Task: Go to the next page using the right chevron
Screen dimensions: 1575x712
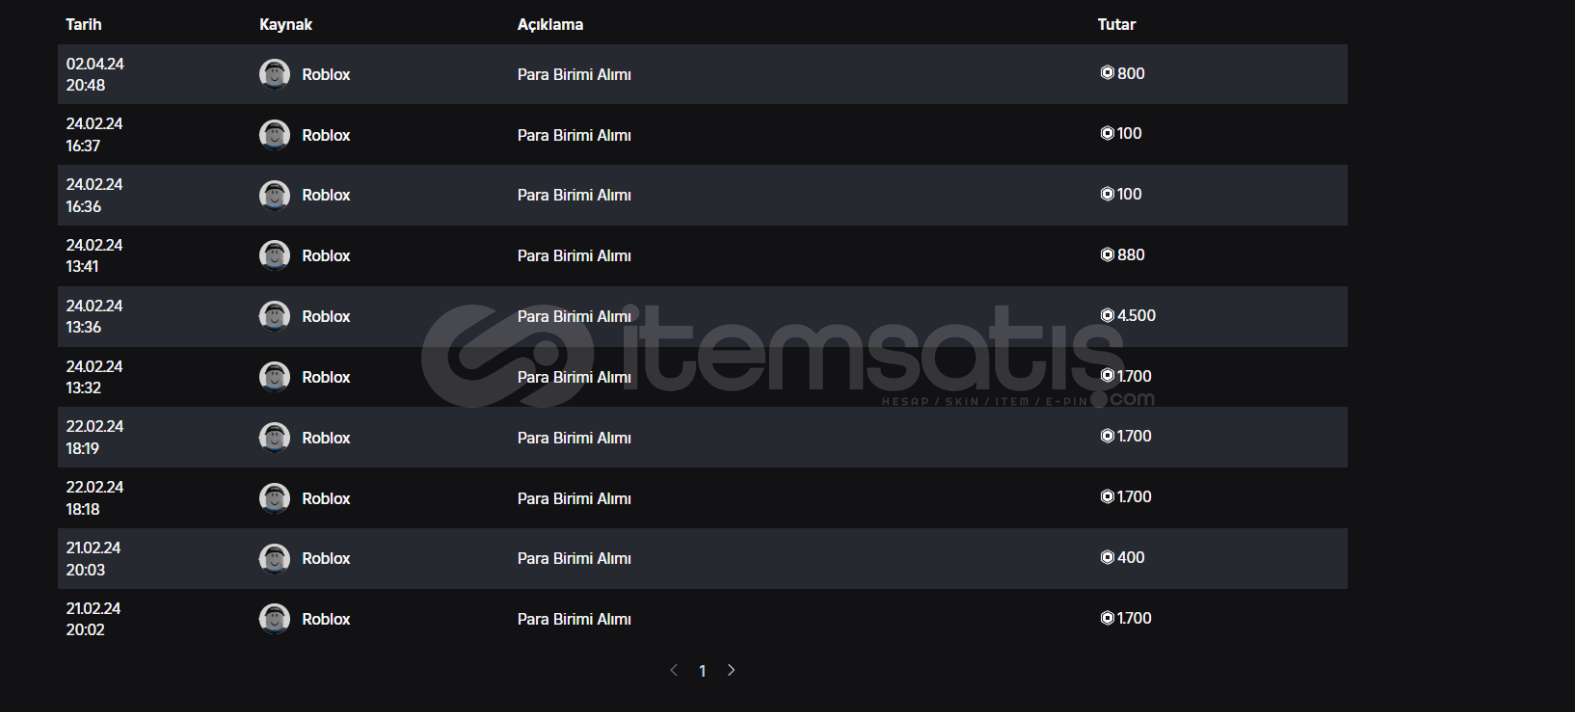Action: (x=731, y=670)
